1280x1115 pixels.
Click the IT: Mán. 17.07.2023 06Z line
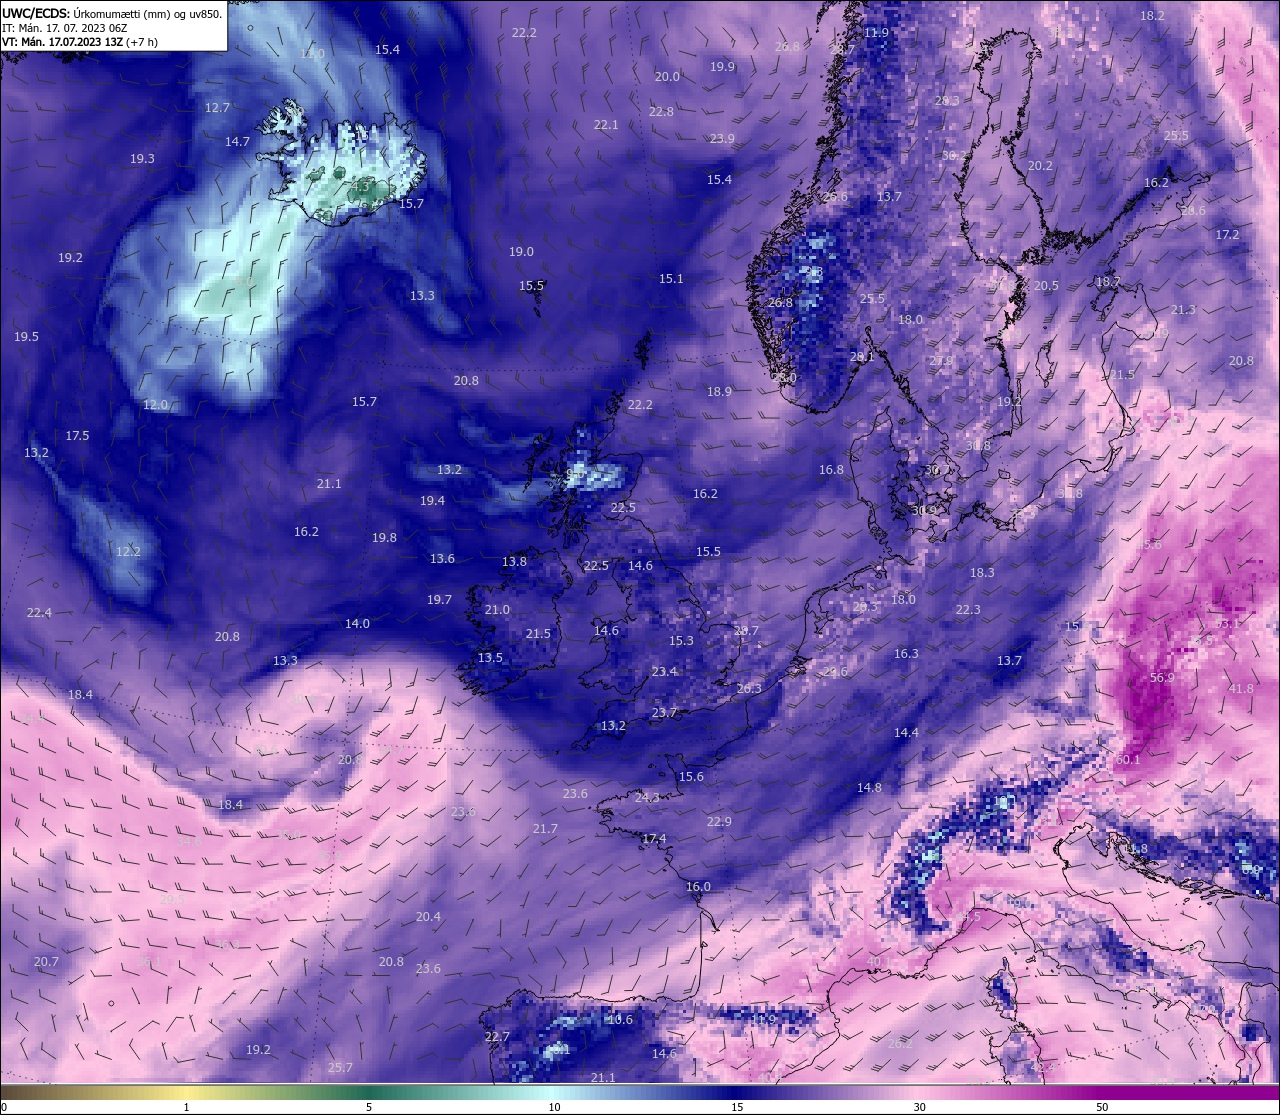click(64, 28)
